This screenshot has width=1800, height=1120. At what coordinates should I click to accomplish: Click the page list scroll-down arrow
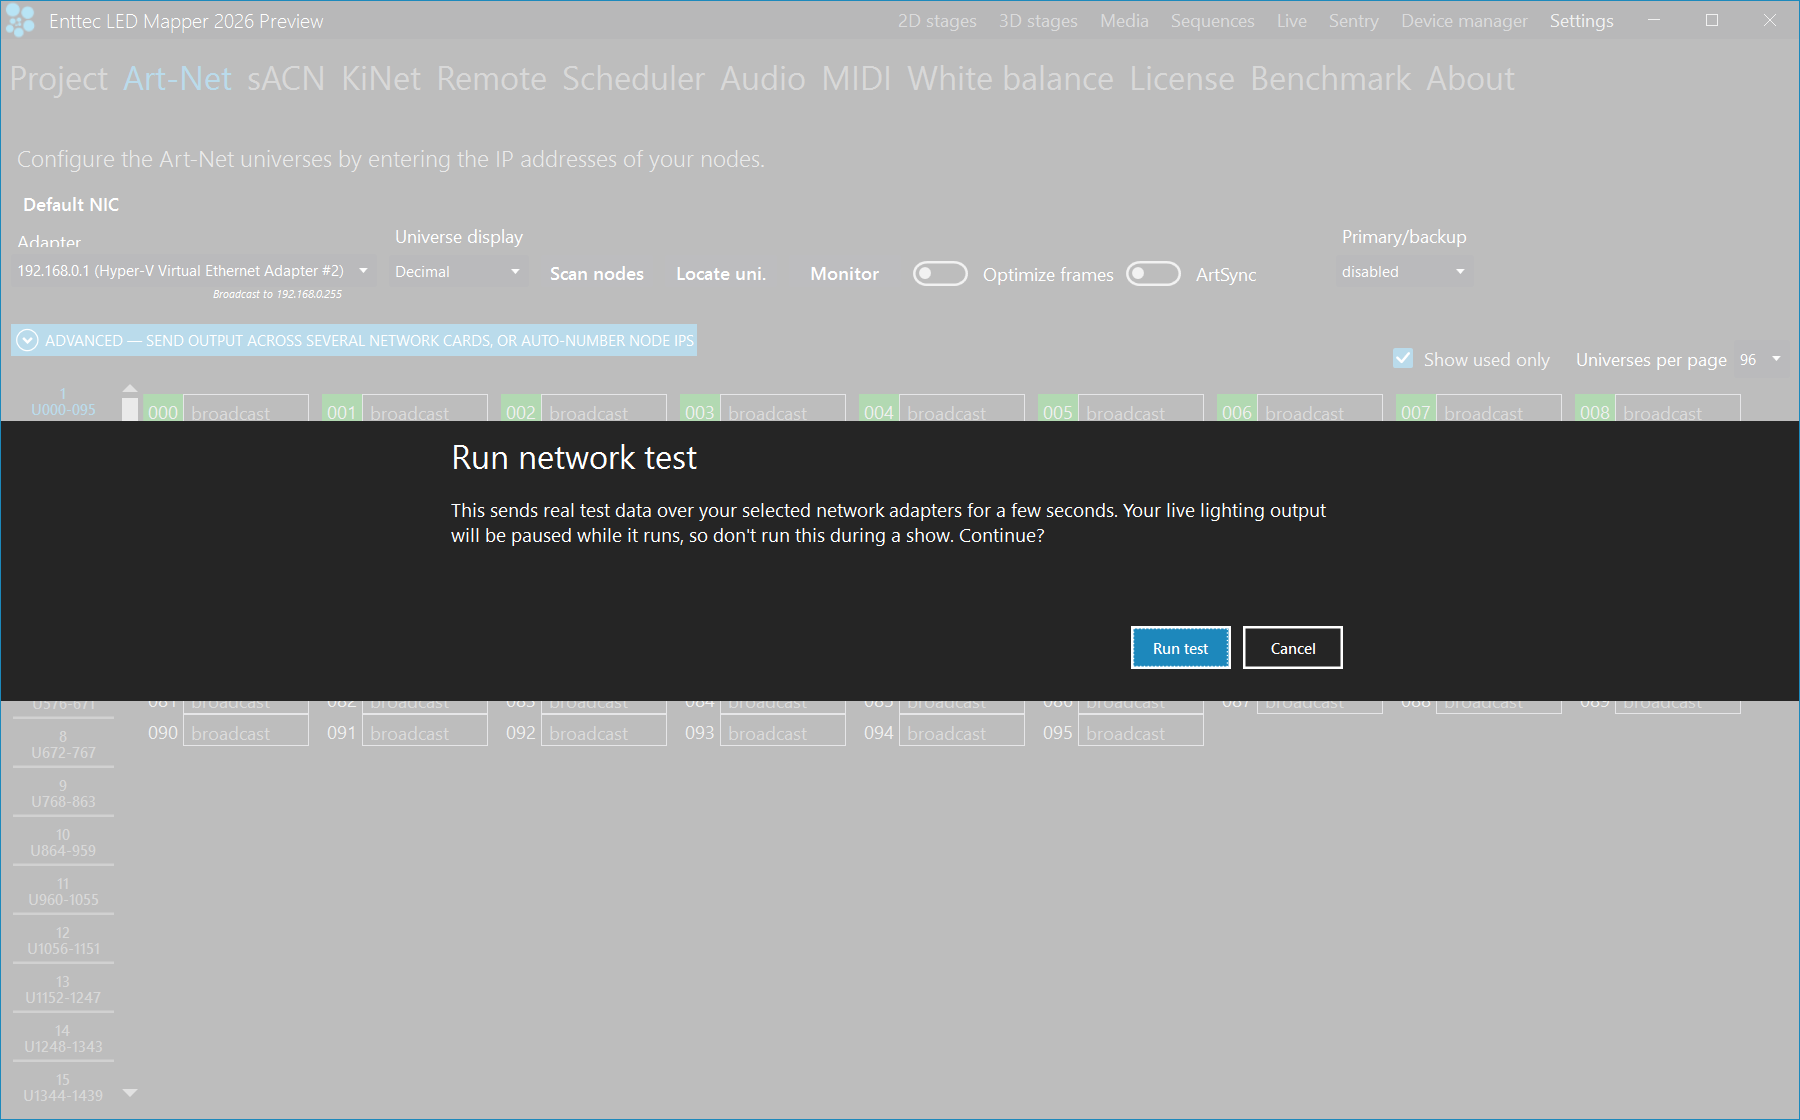130,1093
